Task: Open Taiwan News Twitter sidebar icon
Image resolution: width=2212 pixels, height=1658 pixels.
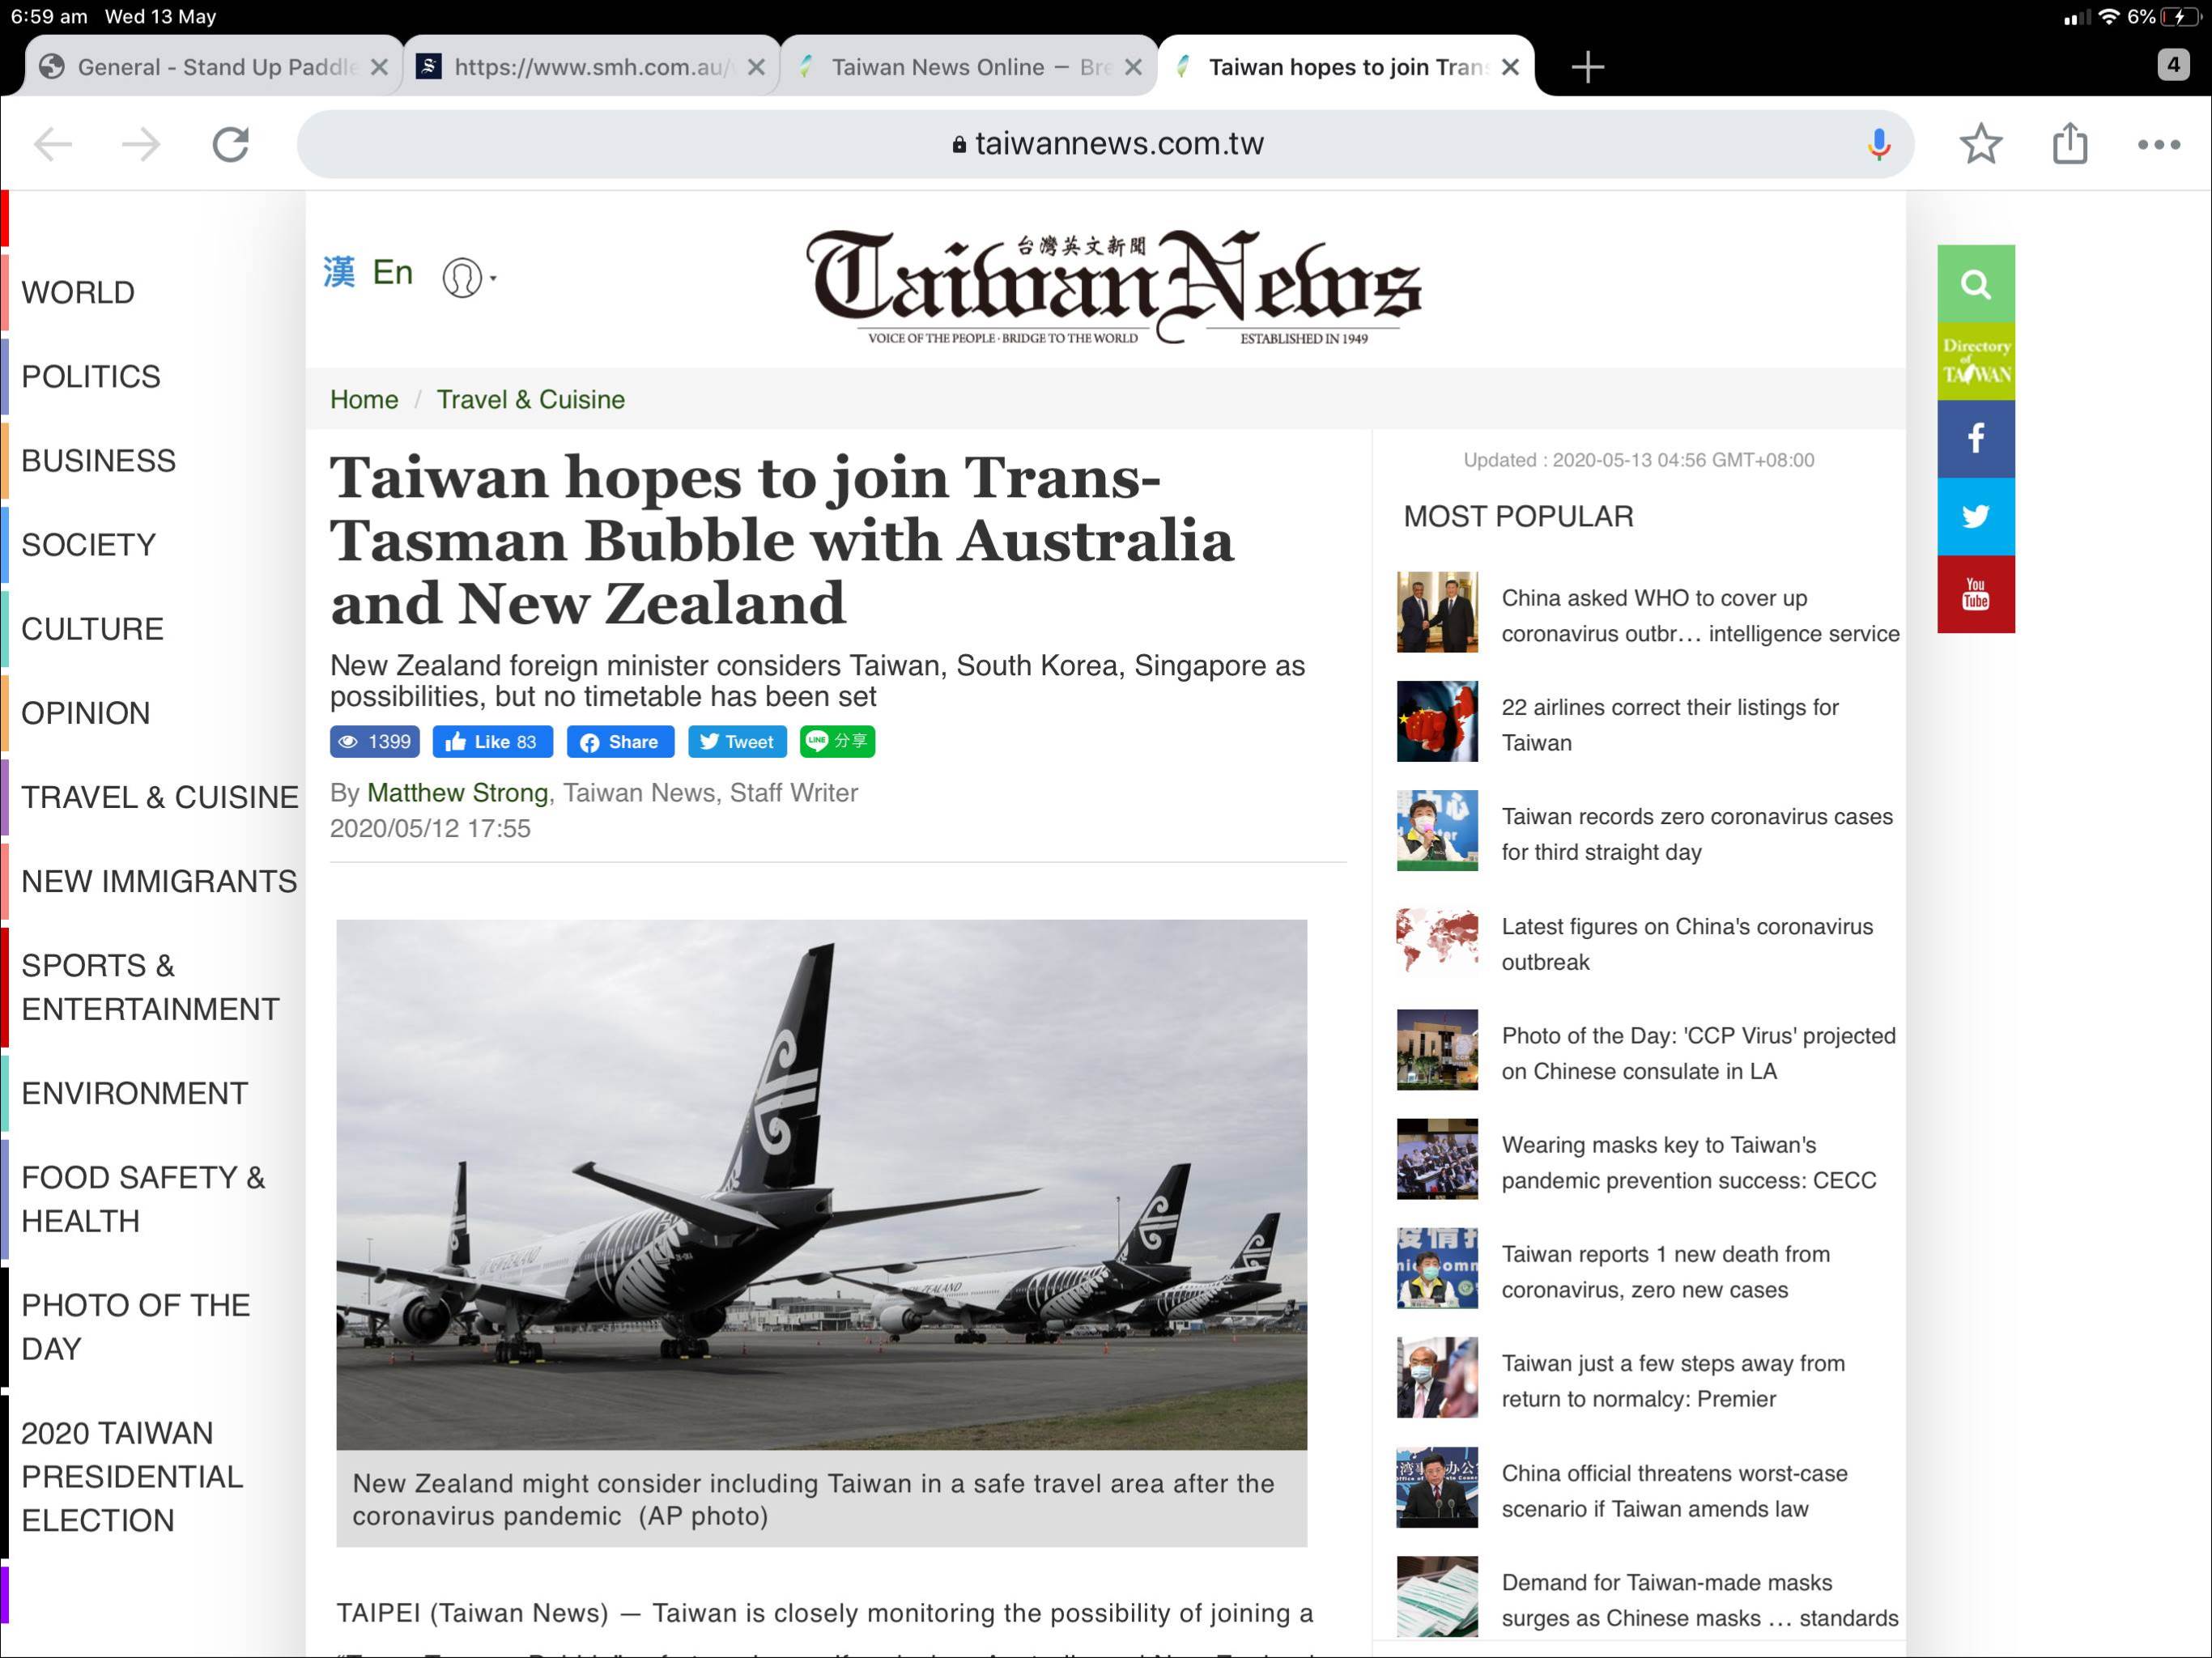Action: [1975, 516]
